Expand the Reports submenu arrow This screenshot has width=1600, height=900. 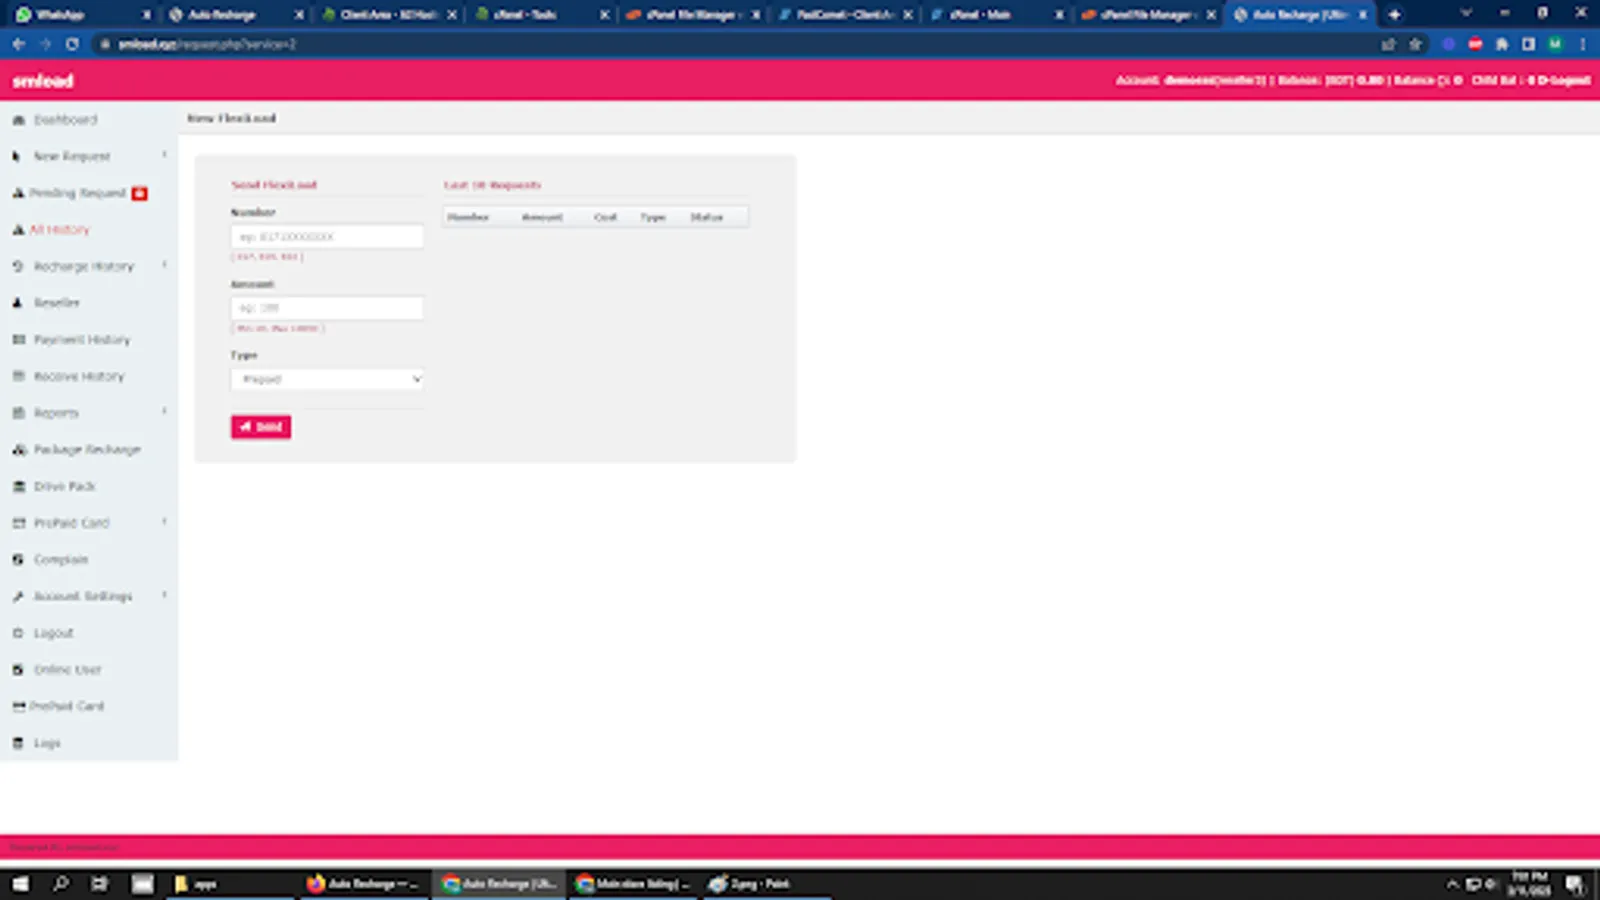tap(165, 412)
